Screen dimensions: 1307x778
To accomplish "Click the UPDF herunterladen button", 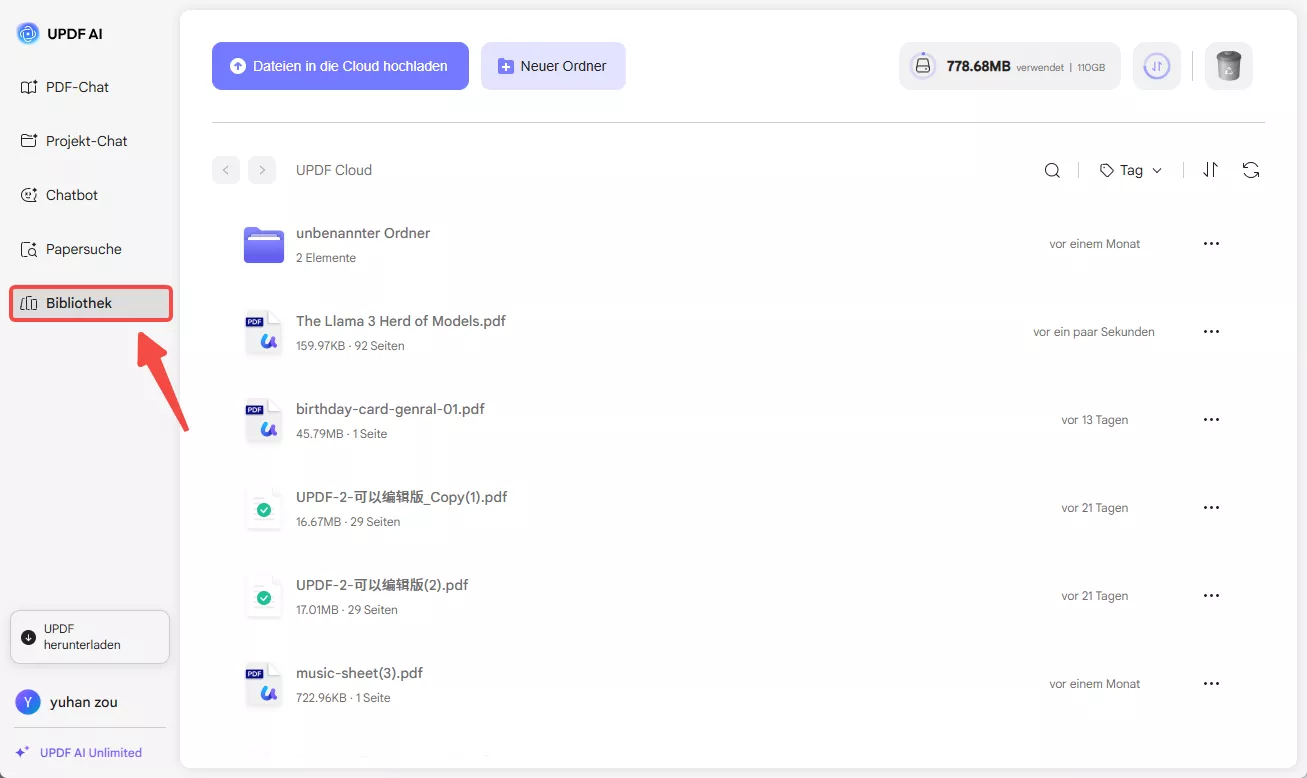I will pyautogui.click(x=90, y=637).
